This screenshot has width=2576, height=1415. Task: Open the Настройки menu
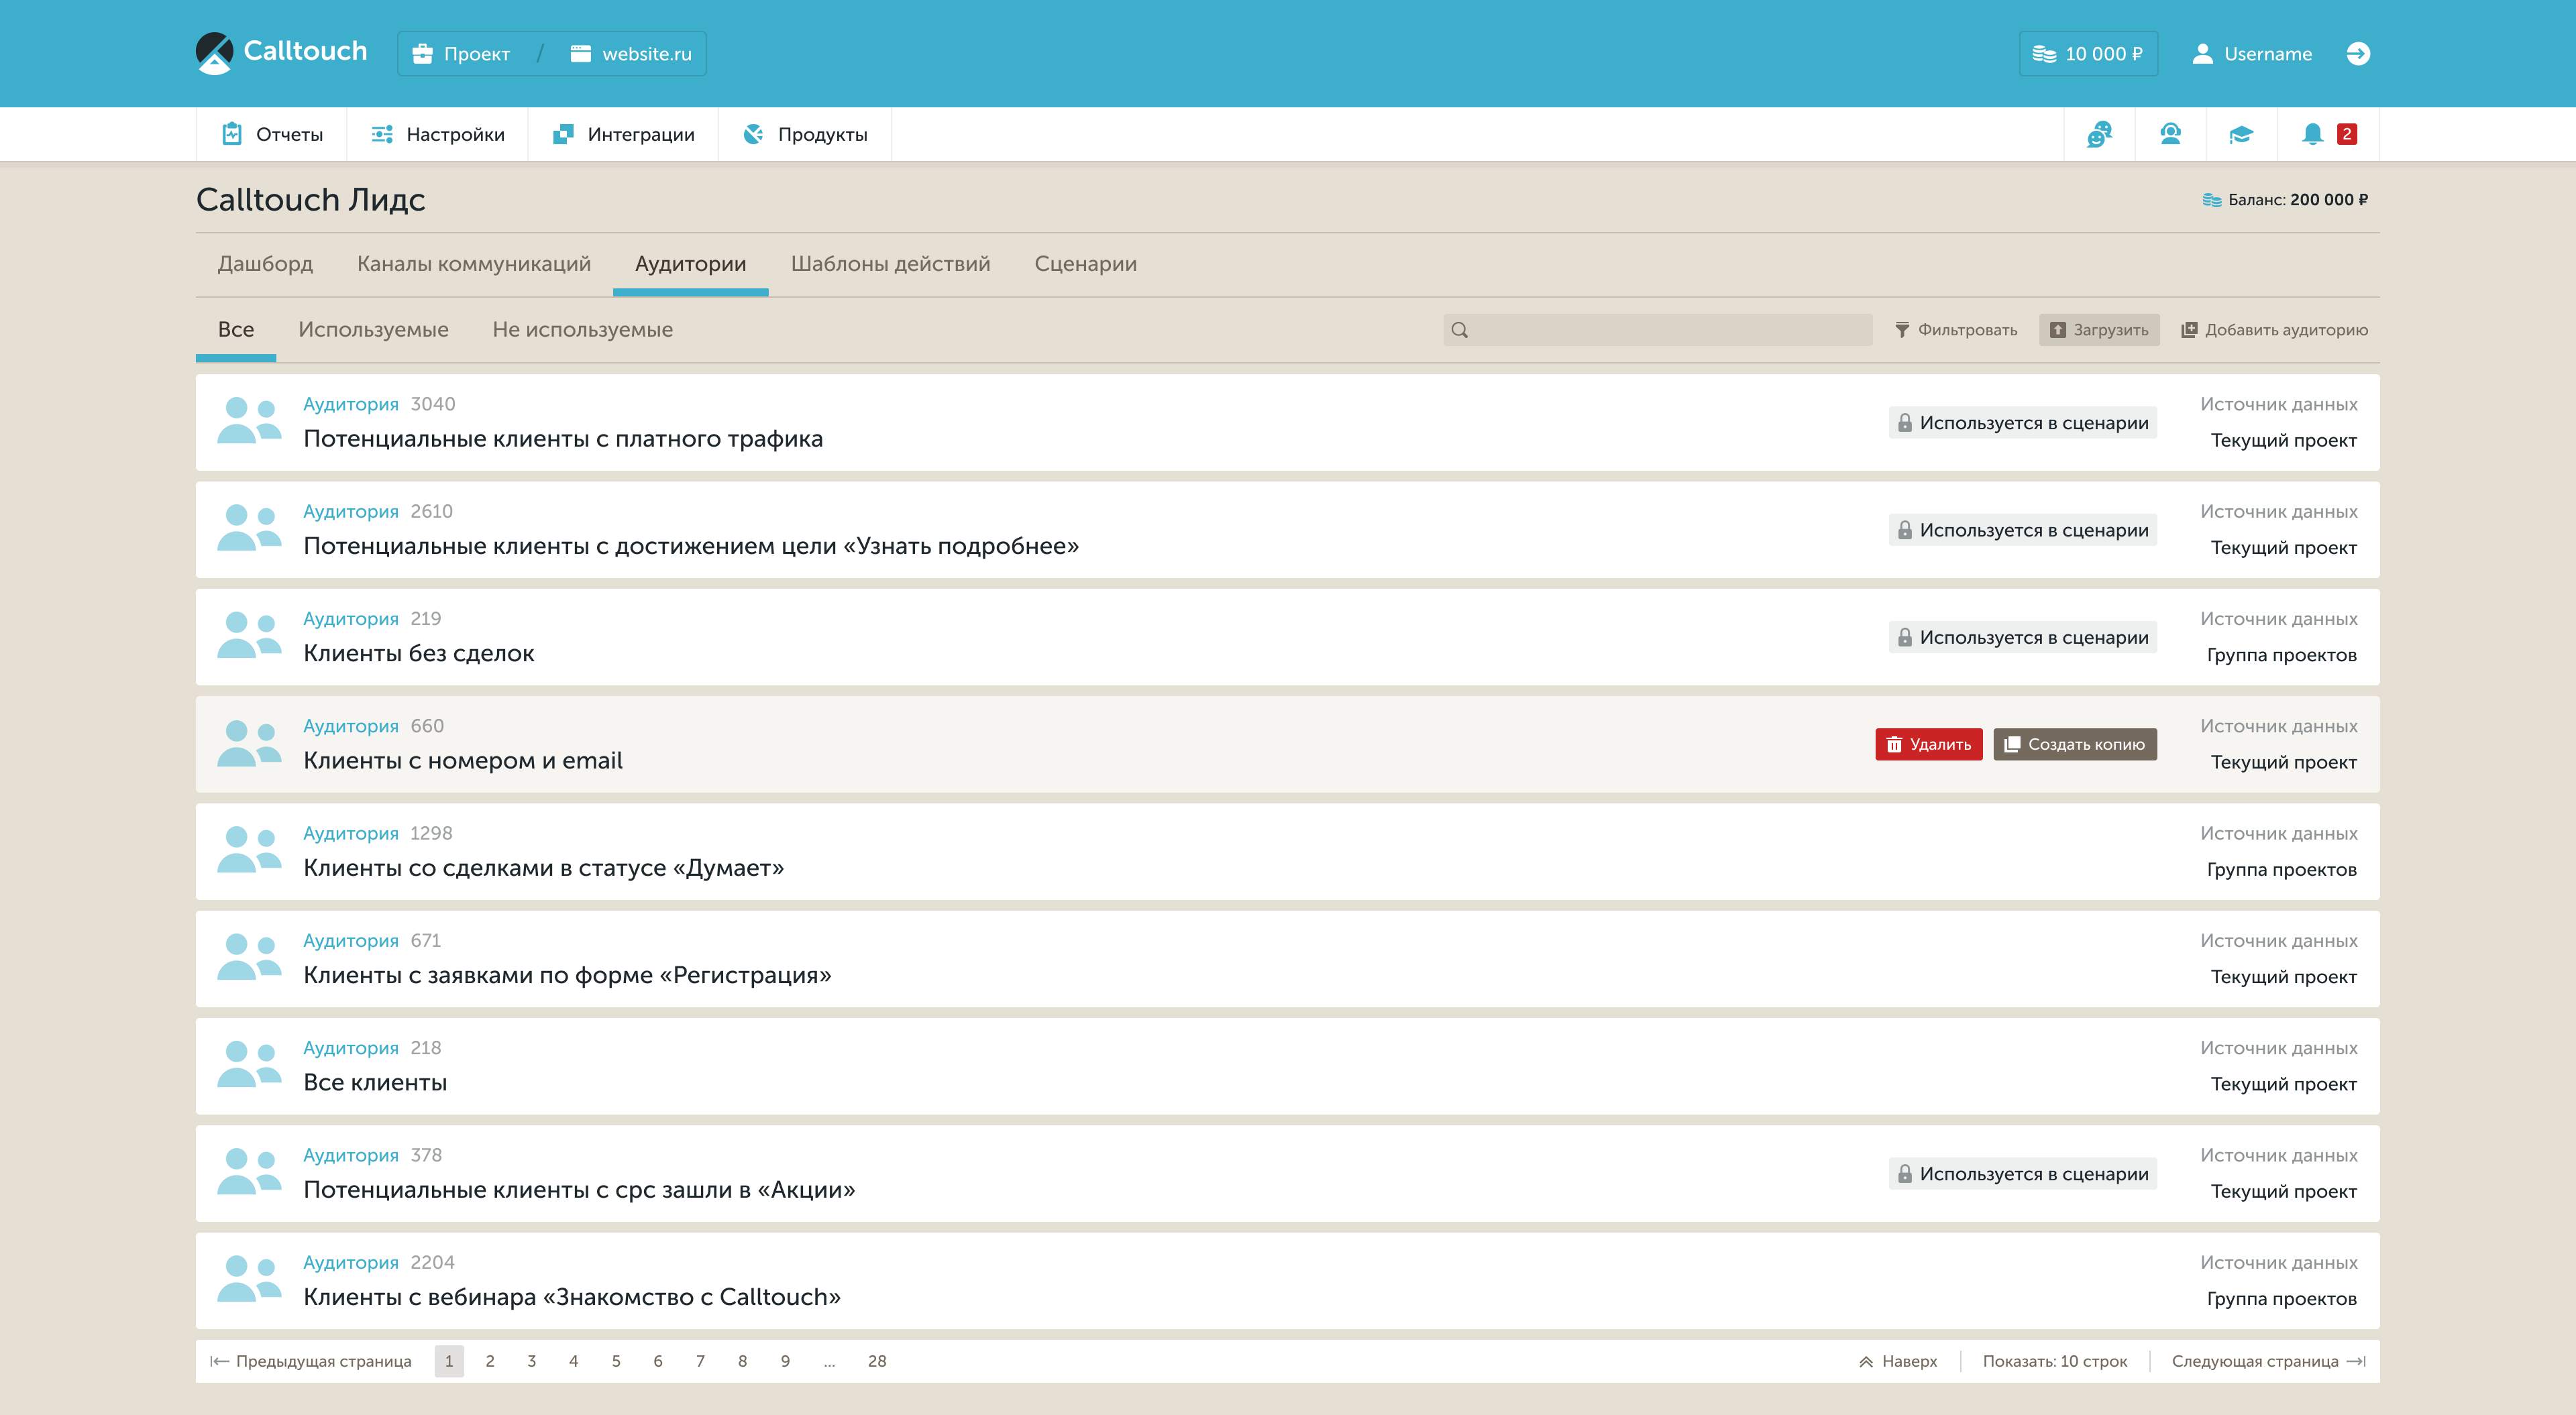click(438, 134)
